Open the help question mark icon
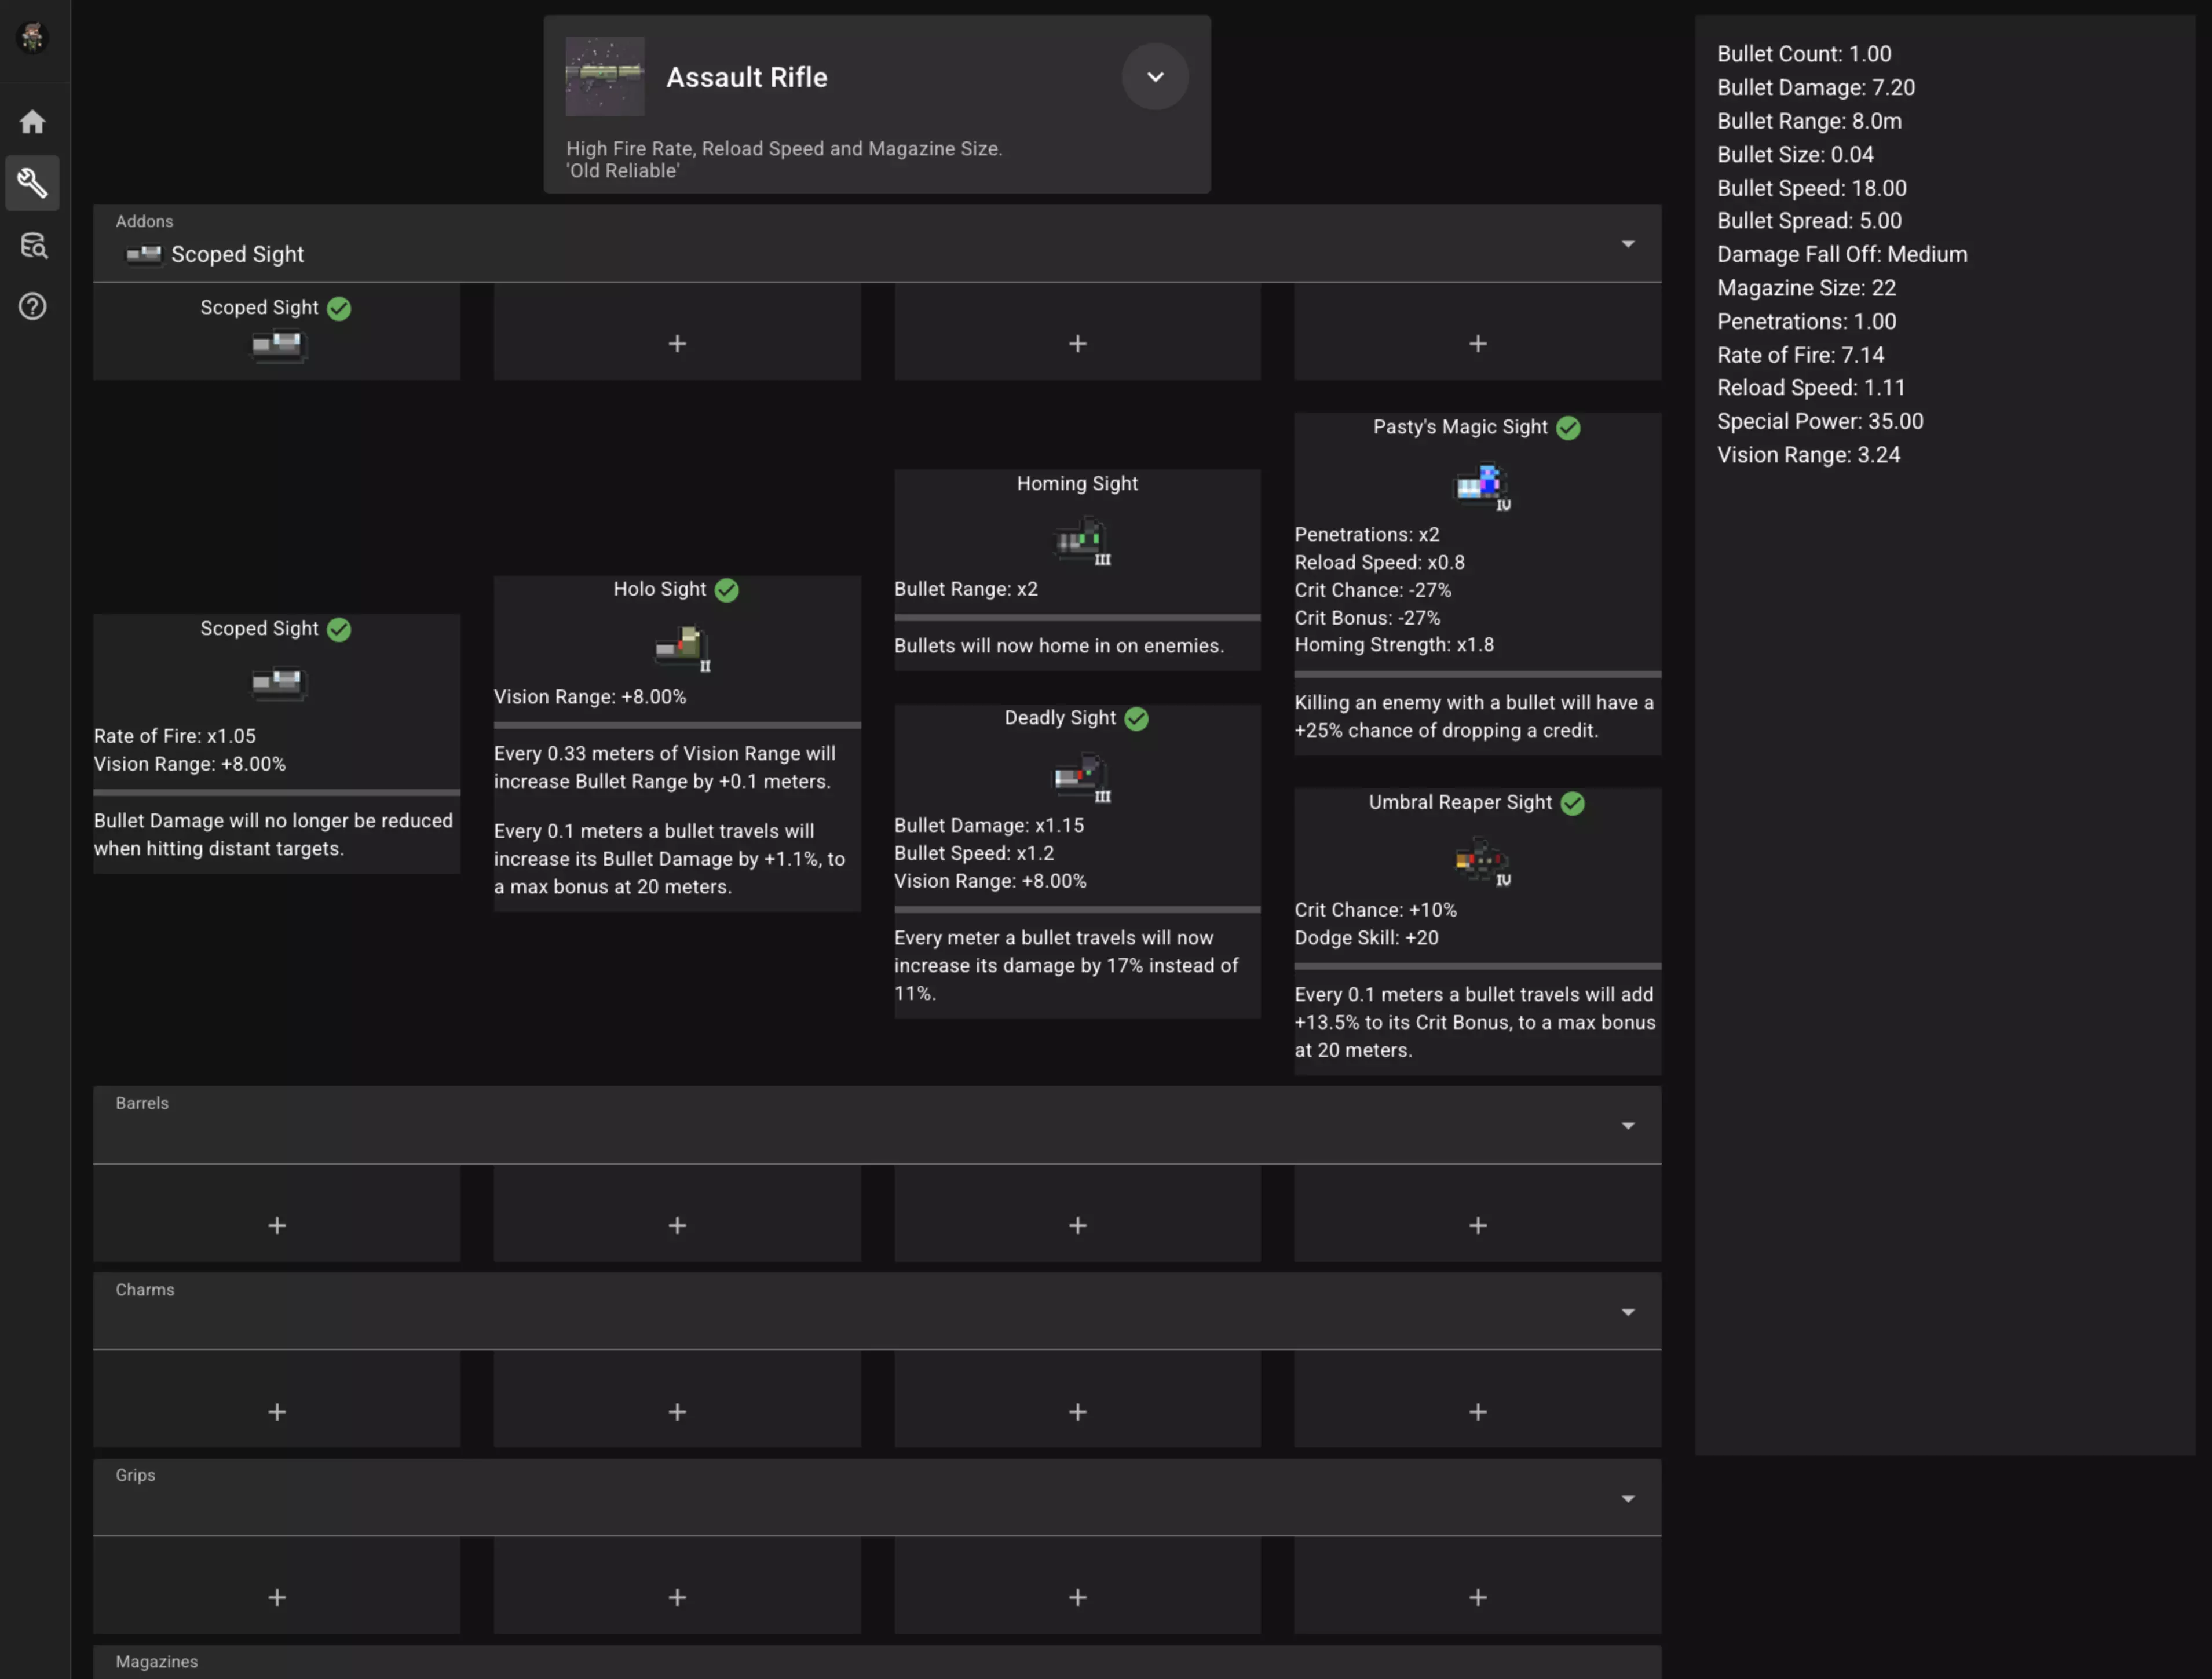2212x1679 pixels. pos(32,306)
